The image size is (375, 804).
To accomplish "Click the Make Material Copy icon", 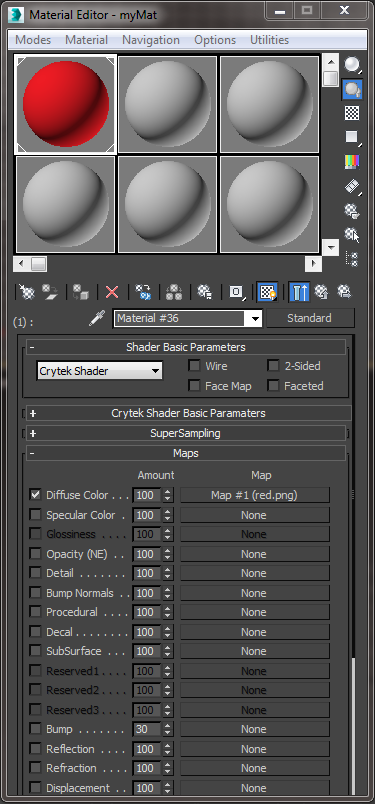I will (x=143, y=292).
